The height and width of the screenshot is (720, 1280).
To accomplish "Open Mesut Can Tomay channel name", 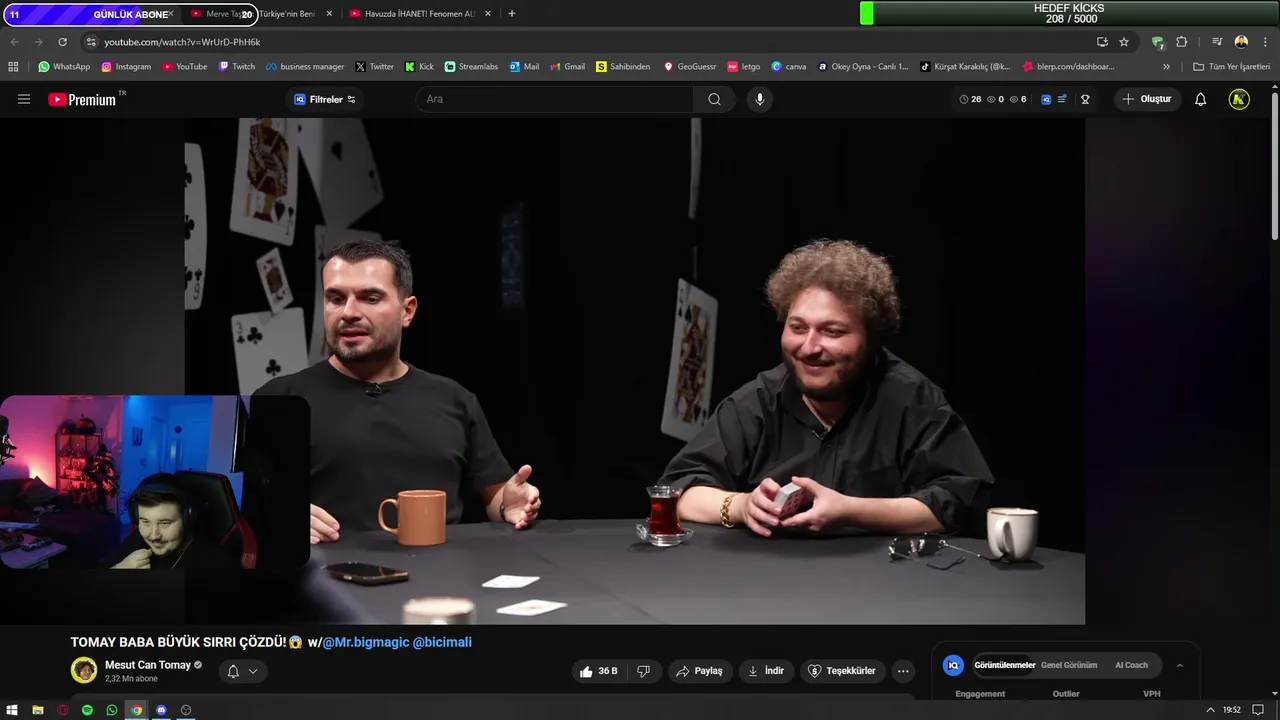I will (148, 665).
